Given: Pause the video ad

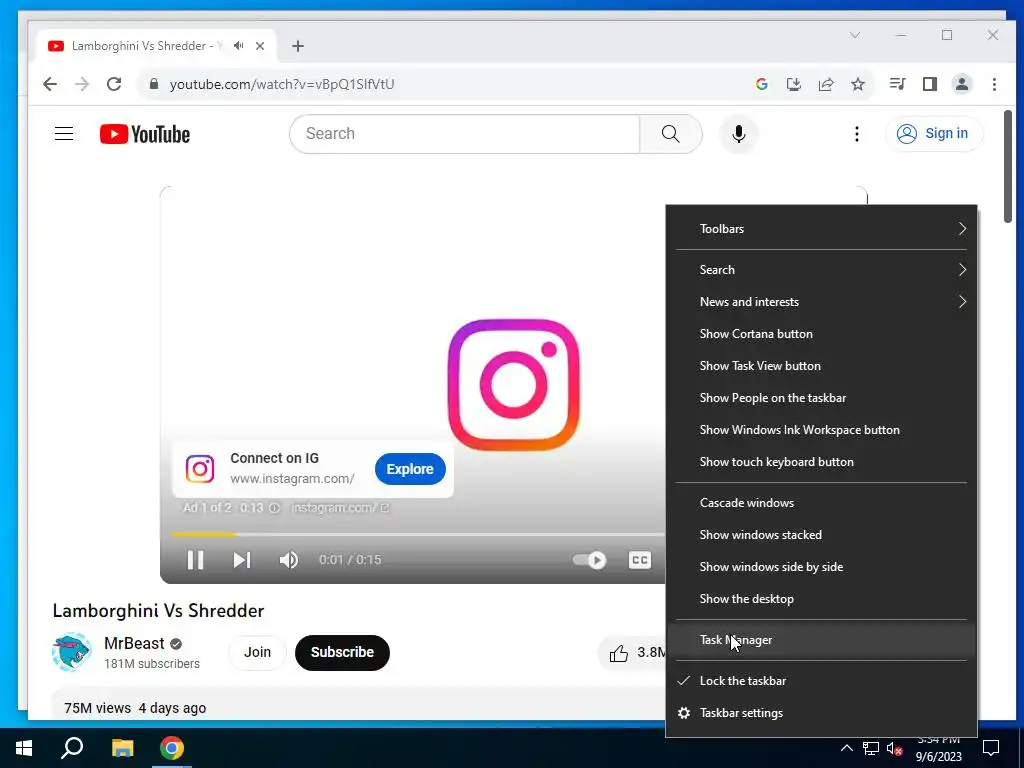Looking at the screenshot, I should [195, 560].
